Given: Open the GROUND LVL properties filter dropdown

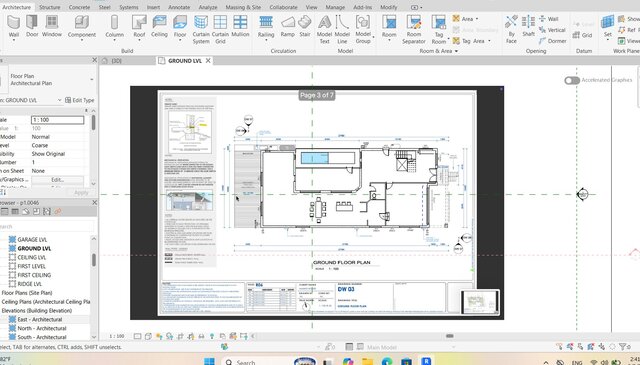Looking at the screenshot, I should [x=60, y=100].
